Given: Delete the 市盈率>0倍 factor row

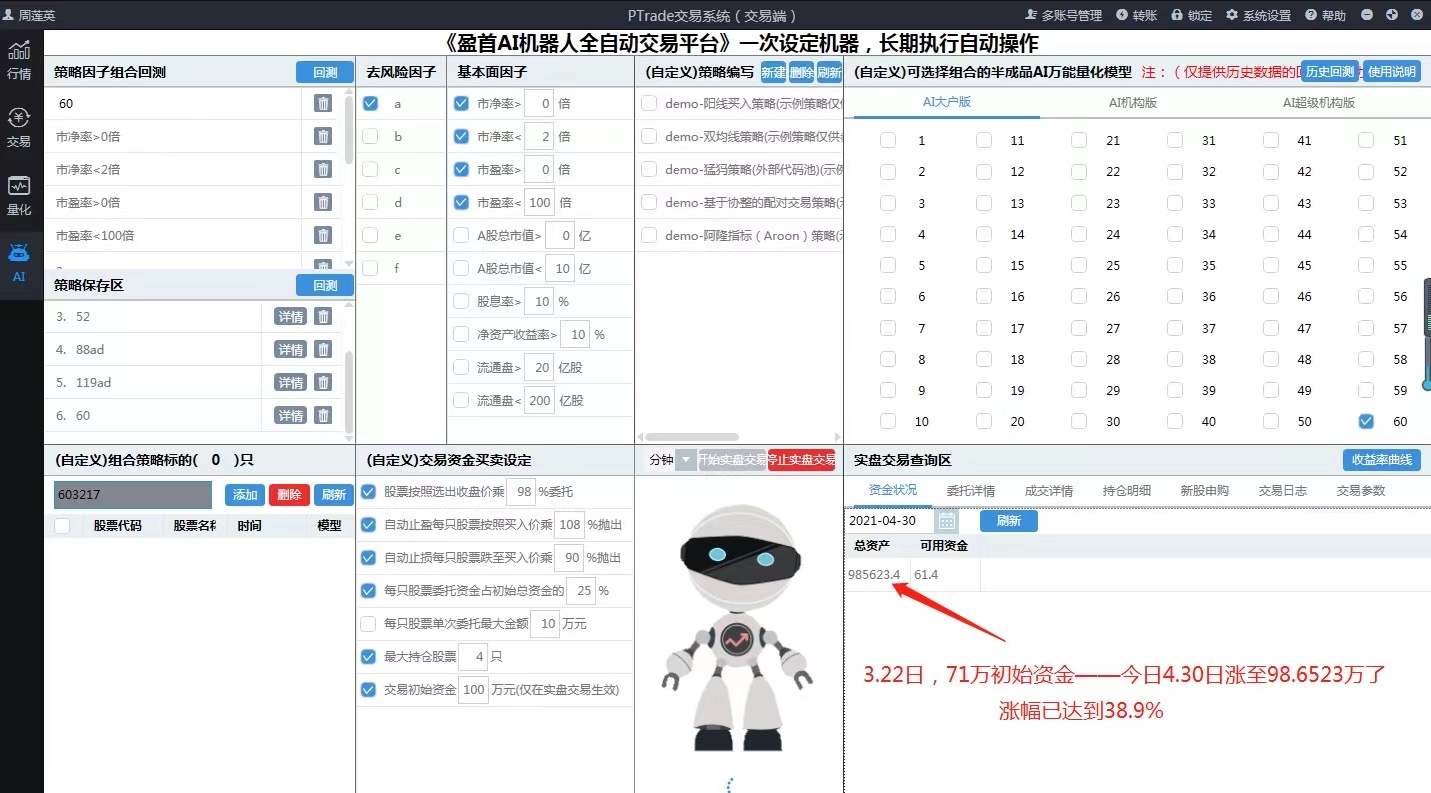Looking at the screenshot, I should pos(323,202).
